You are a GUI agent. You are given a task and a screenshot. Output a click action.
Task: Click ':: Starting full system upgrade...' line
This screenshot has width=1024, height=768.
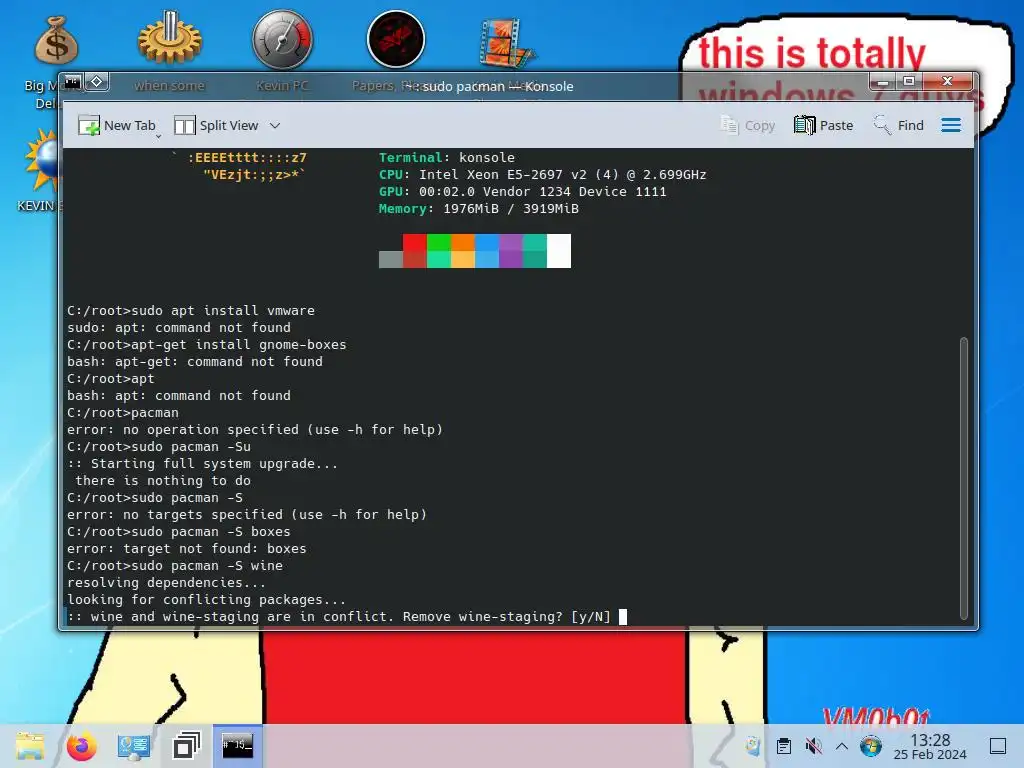[202, 464]
